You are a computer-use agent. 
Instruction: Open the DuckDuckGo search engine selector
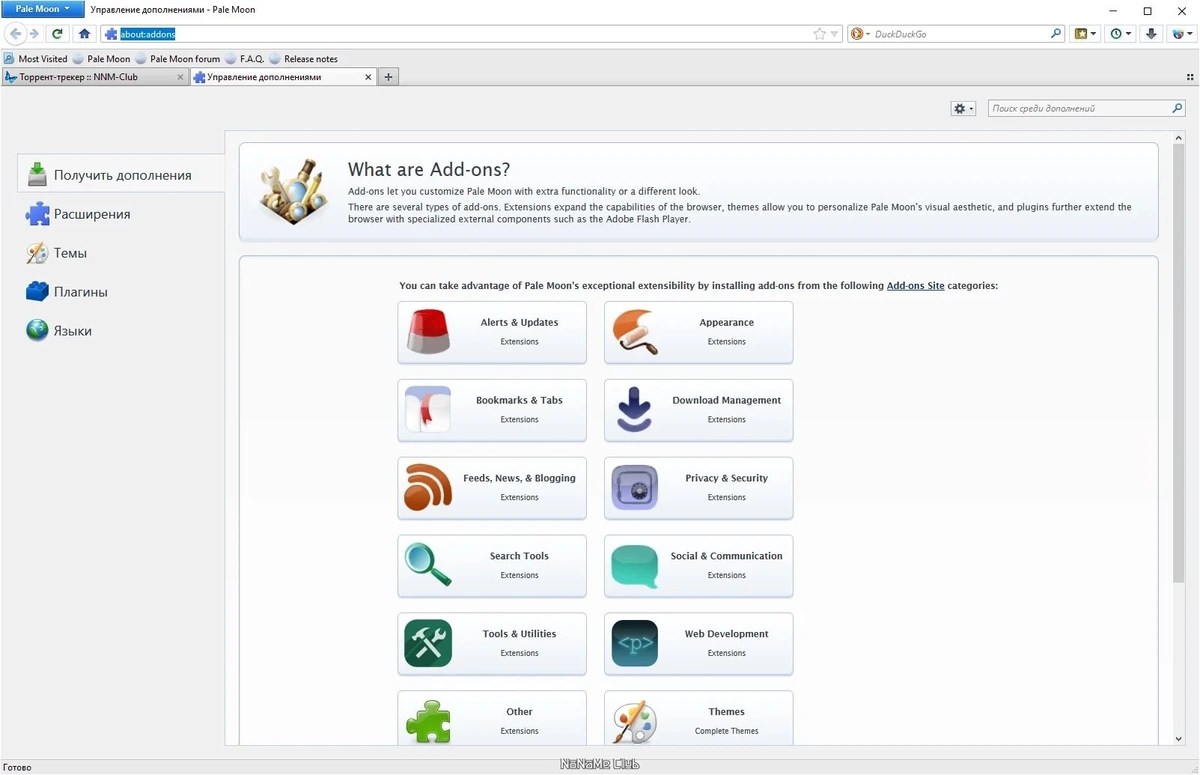point(860,34)
